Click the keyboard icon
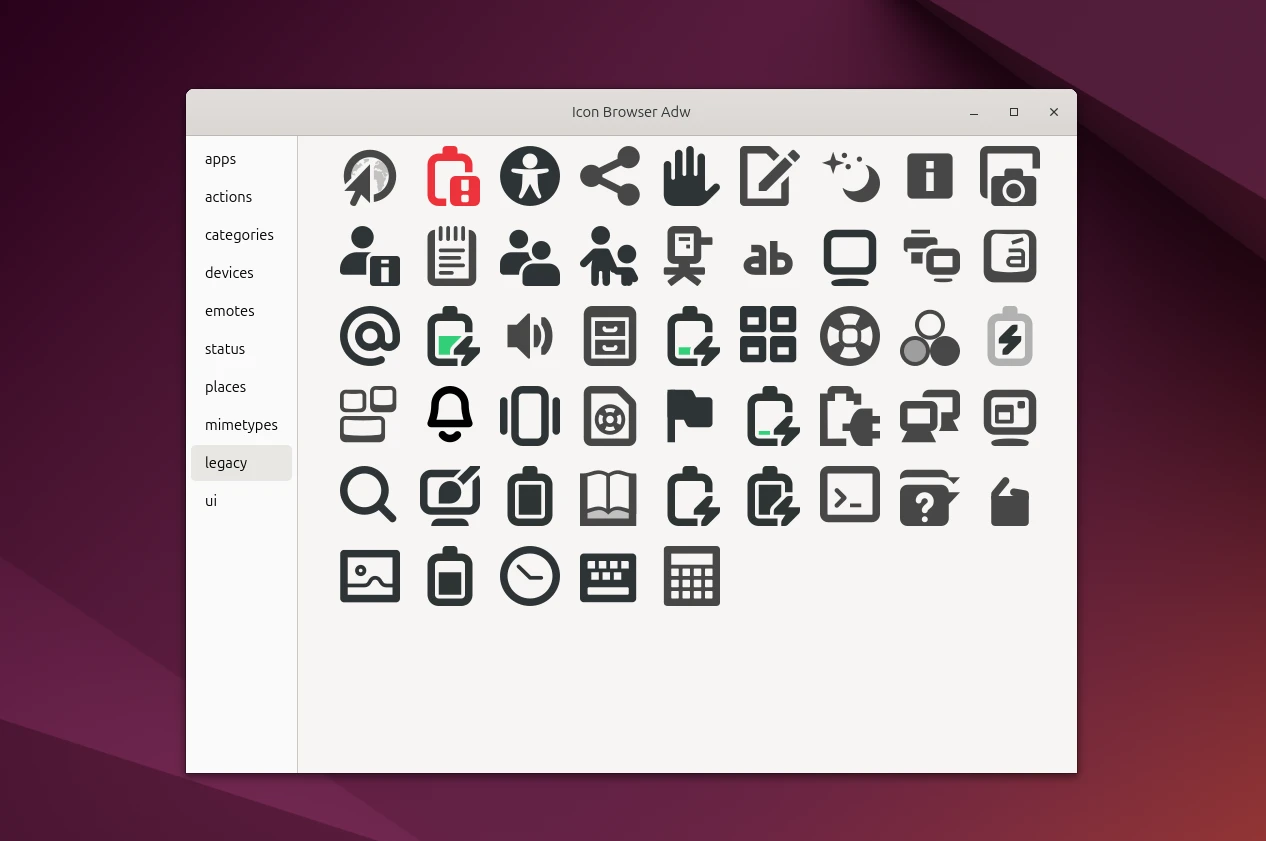The width and height of the screenshot is (1266, 841). pyautogui.click(x=609, y=576)
